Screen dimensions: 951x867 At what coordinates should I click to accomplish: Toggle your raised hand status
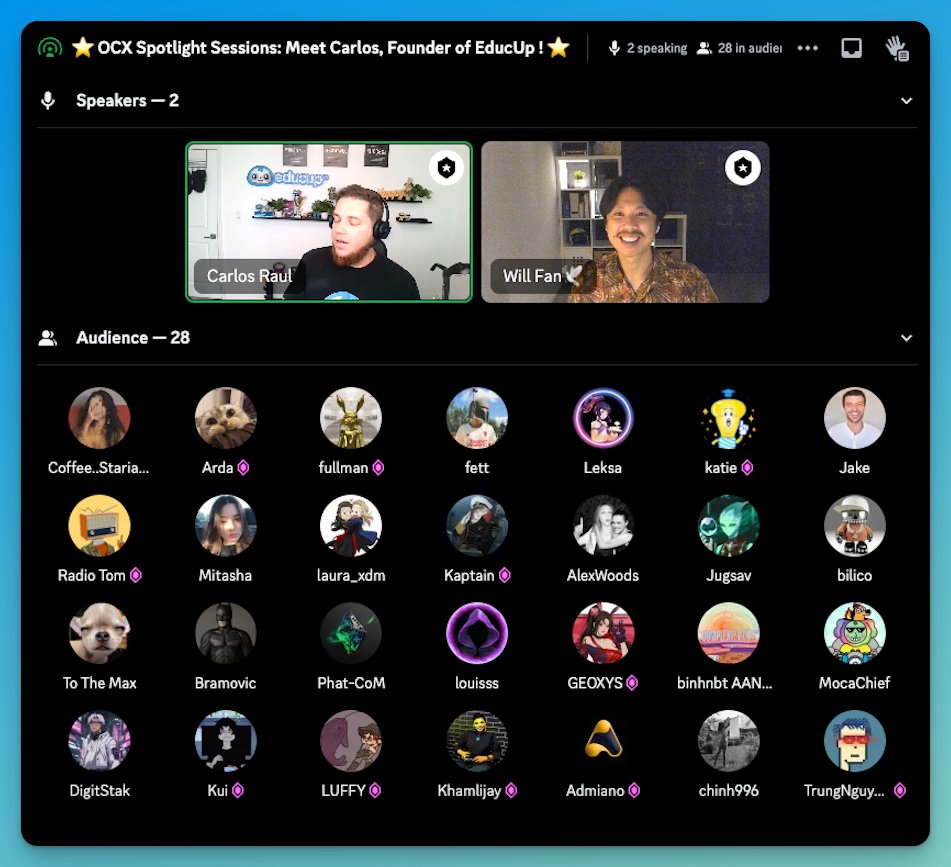pyautogui.click(x=897, y=47)
